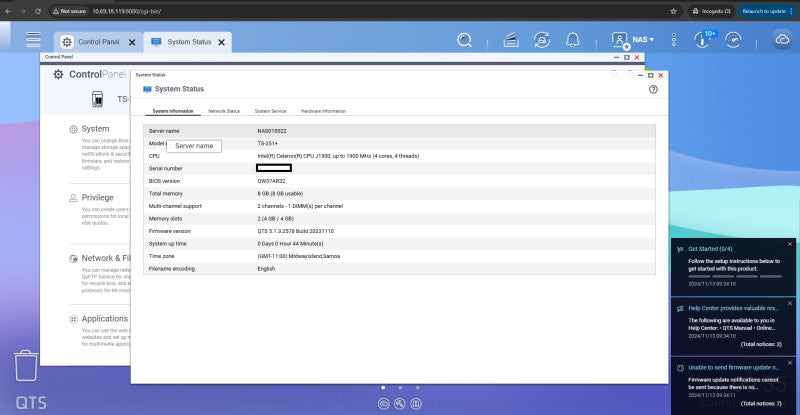The image size is (800, 415).
Task: Click the bottom dock cloud icon
Action: (384, 404)
